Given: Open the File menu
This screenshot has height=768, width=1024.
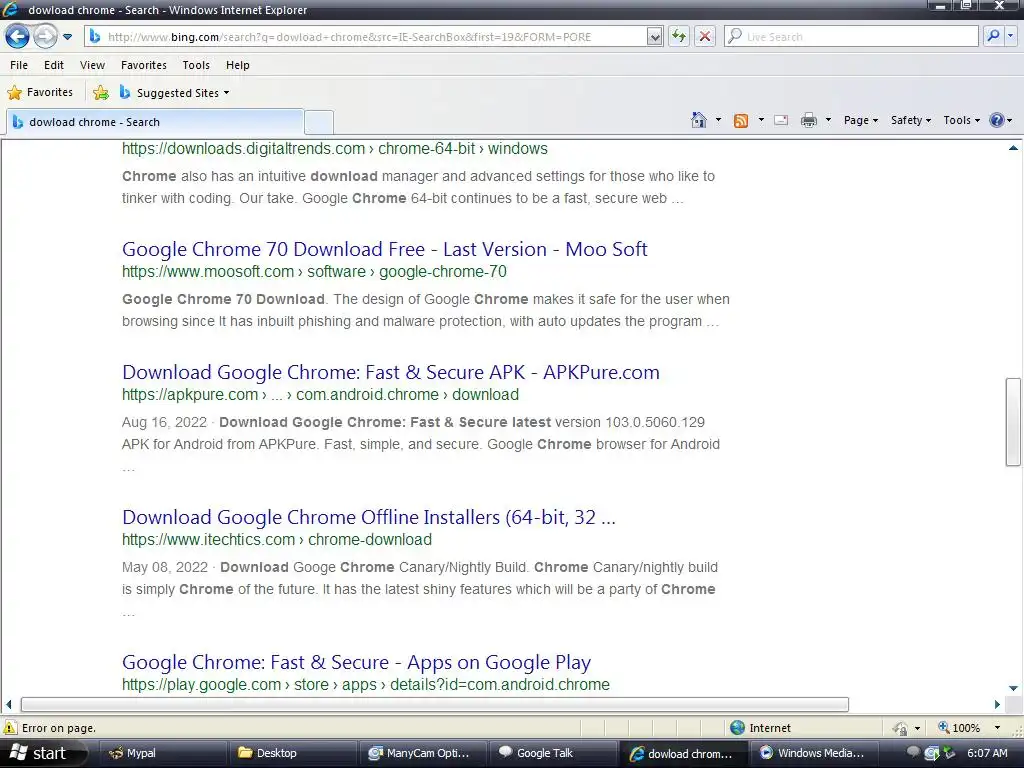Looking at the screenshot, I should (19, 65).
